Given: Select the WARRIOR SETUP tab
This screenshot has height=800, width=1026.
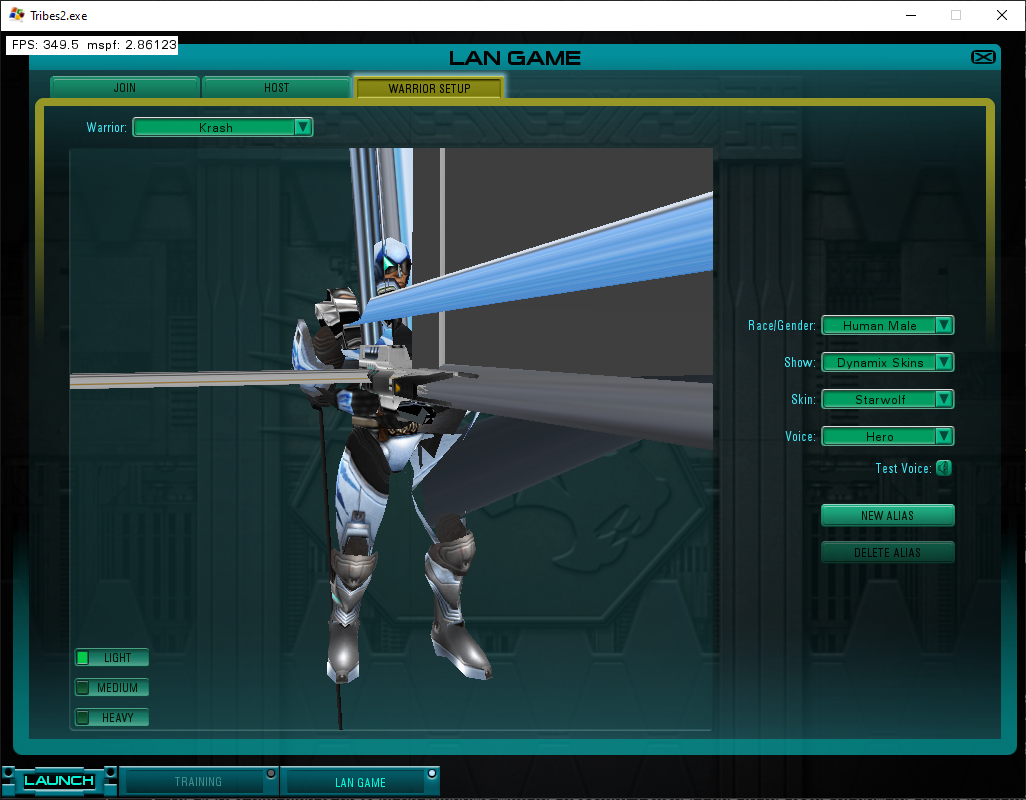Looking at the screenshot, I should [429, 88].
